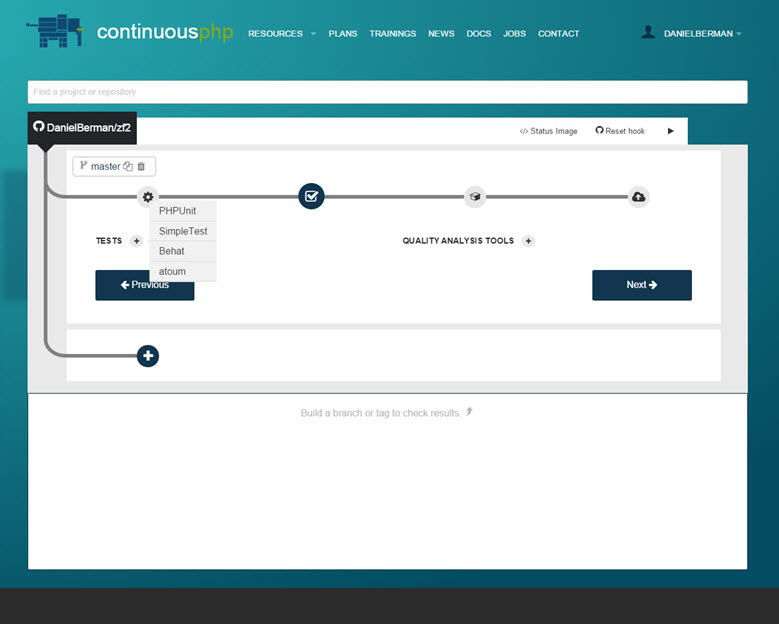
Task: Delete master branch with the trash icon
Action: (141, 166)
